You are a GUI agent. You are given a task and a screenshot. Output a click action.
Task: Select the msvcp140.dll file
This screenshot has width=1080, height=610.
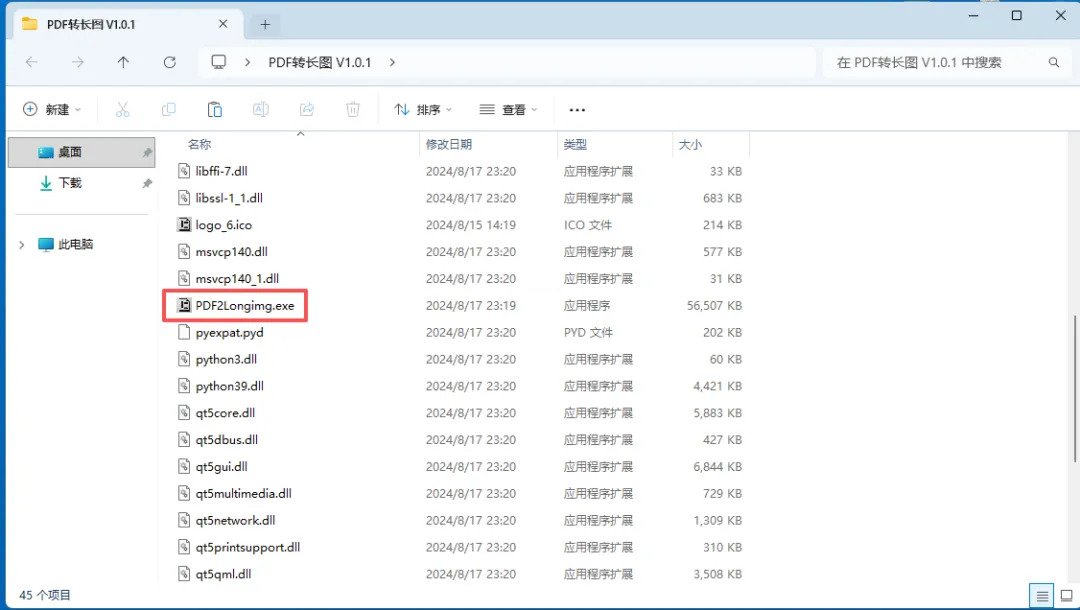231,251
